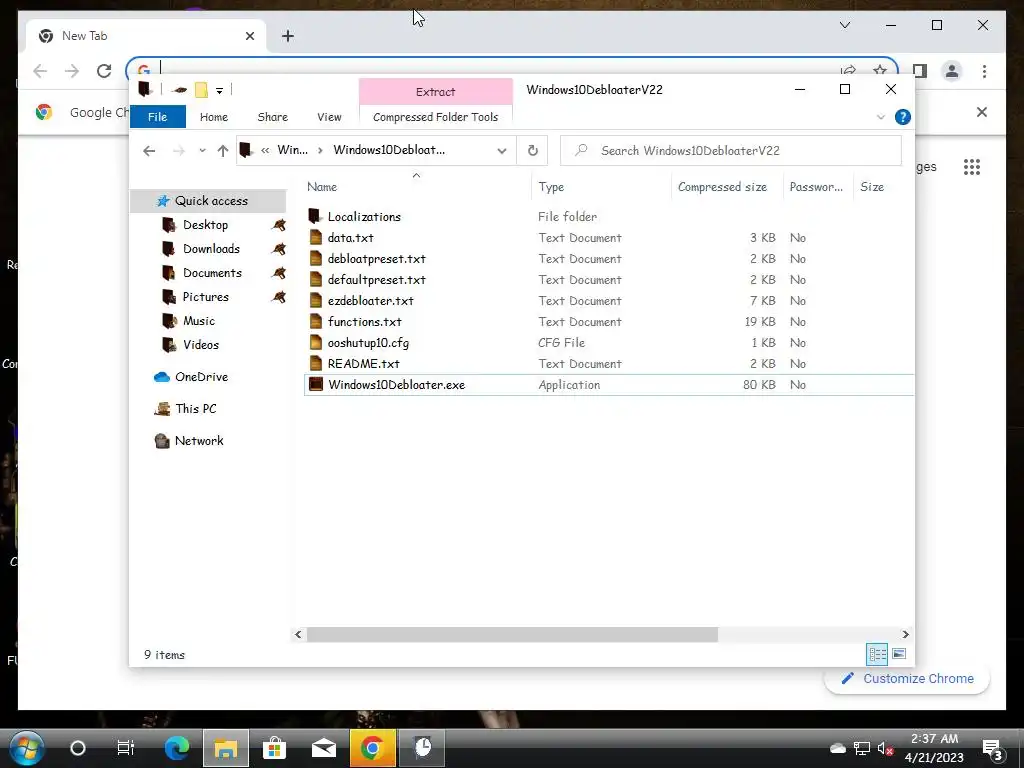This screenshot has width=1024, height=768.
Task: Open the File menu tab
Action: pyautogui.click(x=157, y=117)
